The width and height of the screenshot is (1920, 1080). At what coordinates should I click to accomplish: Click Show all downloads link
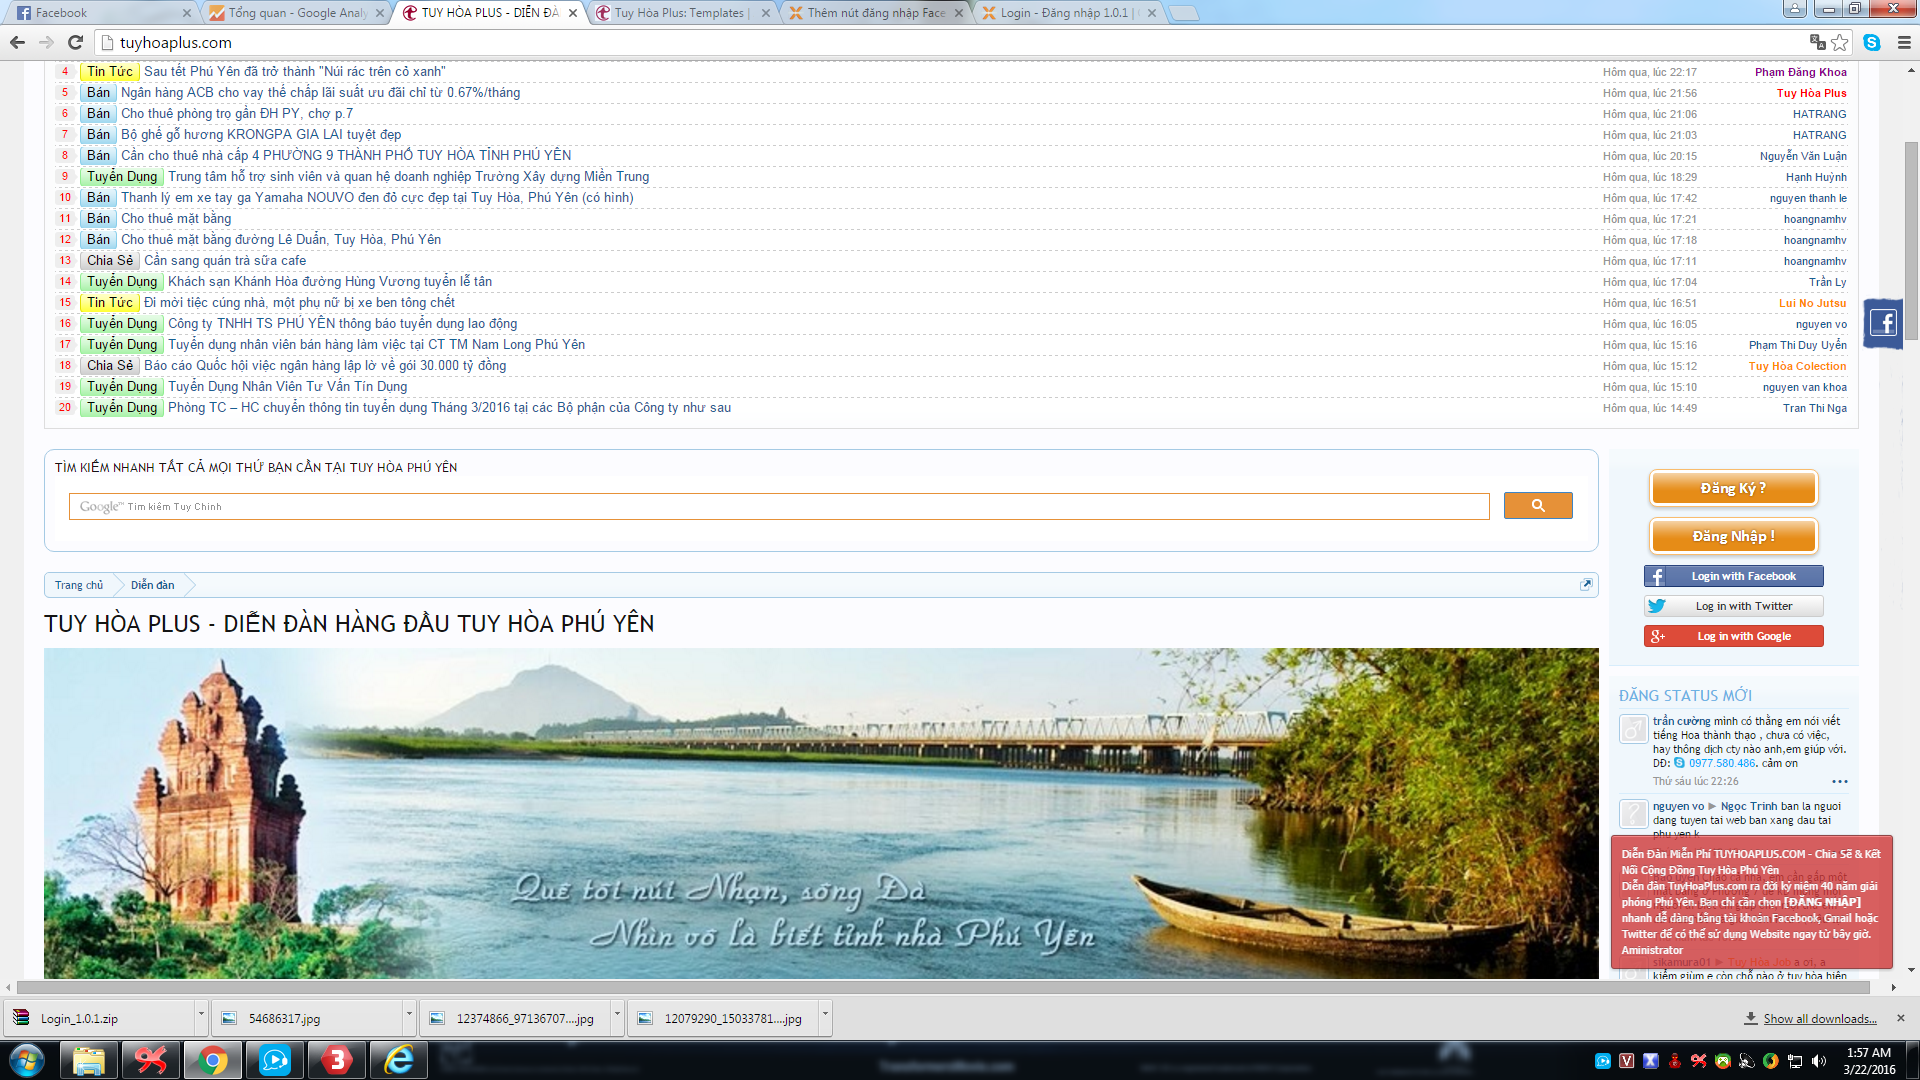1819,1019
